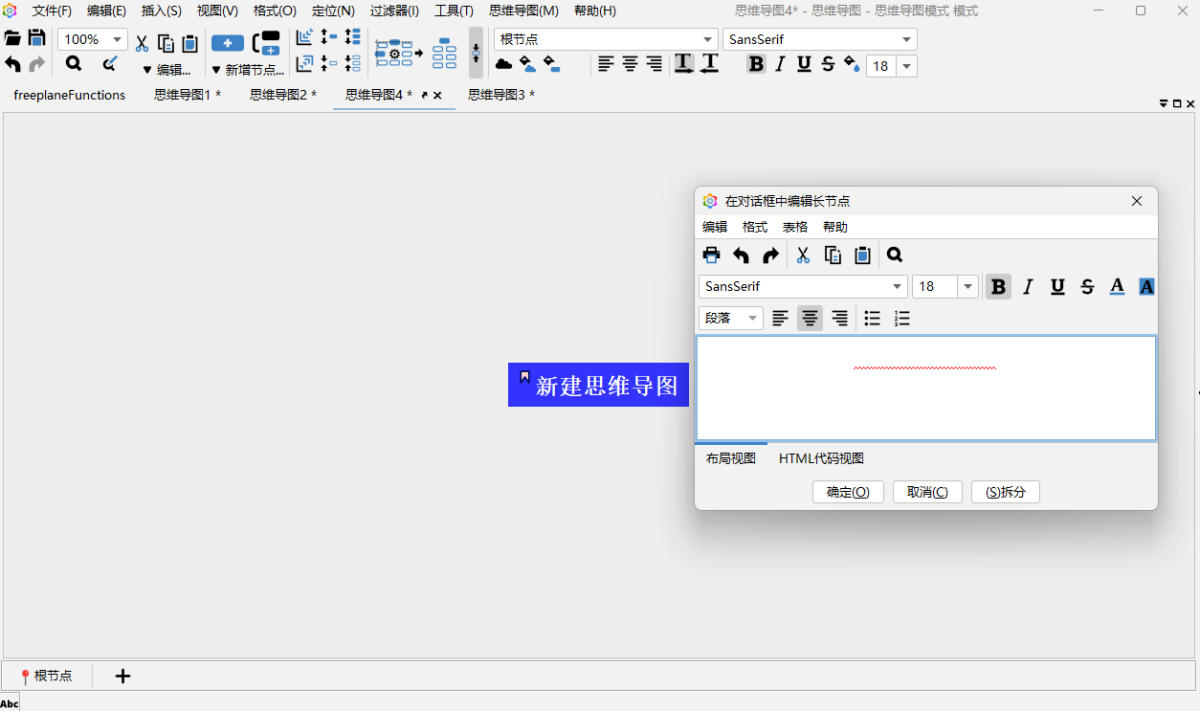Expand the 100% zoom dropdown

point(118,40)
